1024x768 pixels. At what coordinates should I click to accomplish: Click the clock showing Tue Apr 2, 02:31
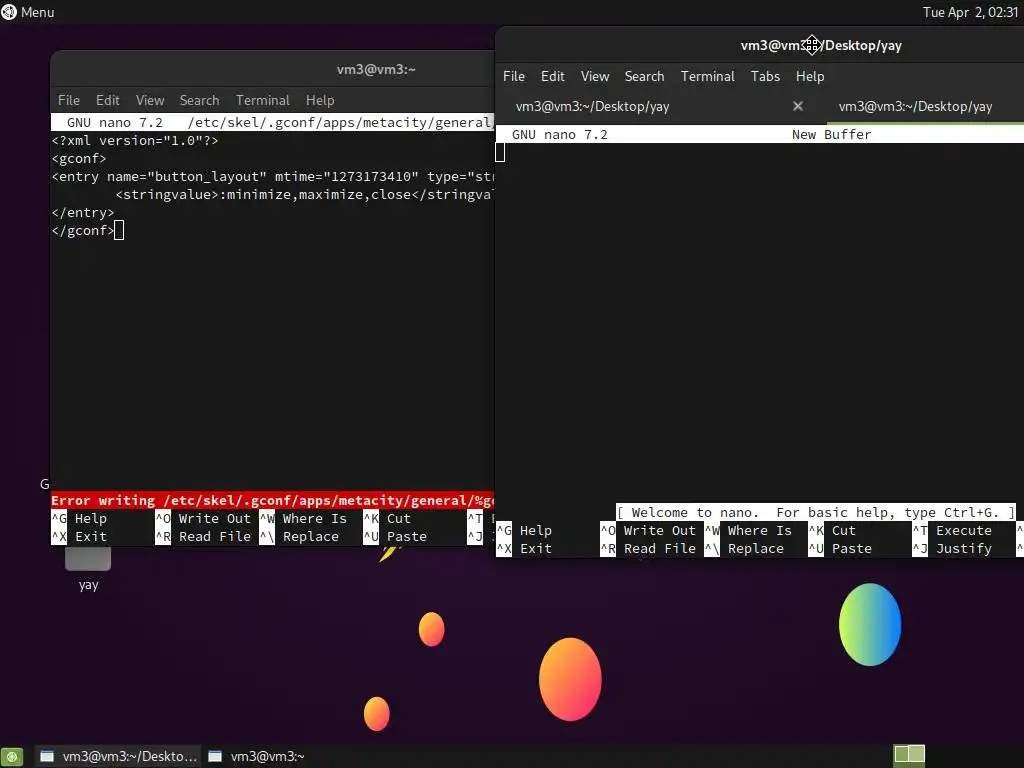click(970, 12)
